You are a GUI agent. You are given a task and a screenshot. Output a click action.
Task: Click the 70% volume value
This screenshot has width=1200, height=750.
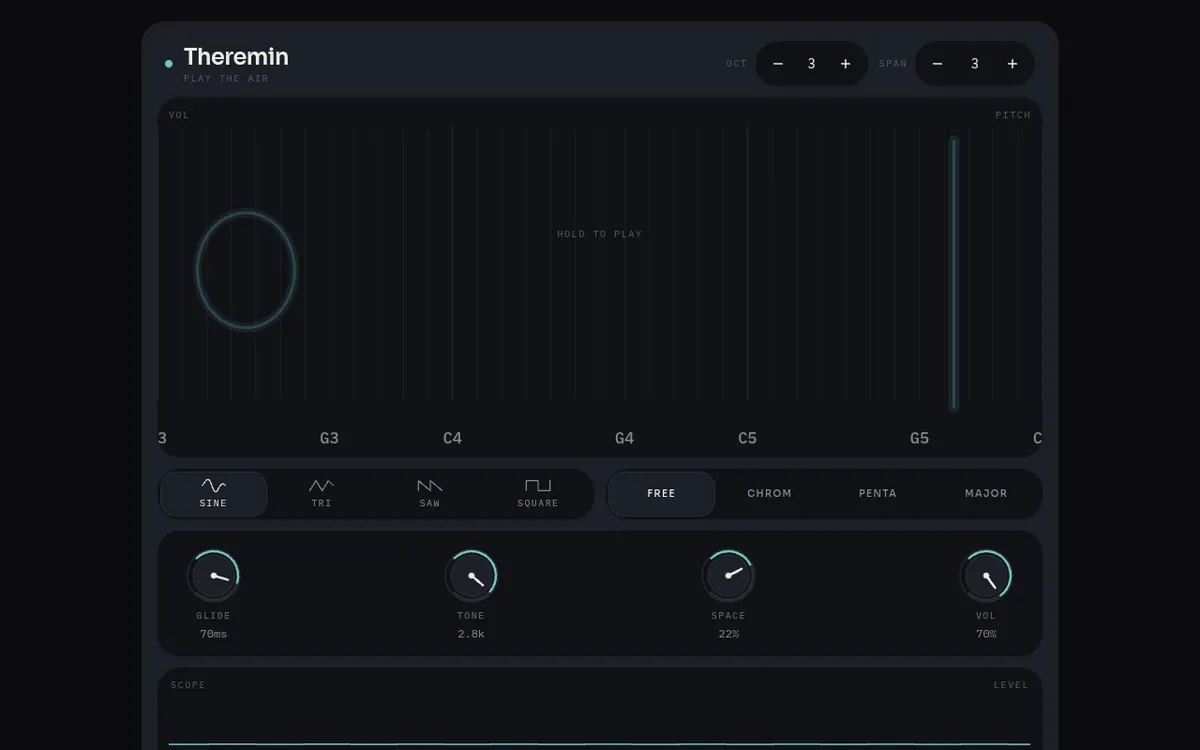pos(986,634)
